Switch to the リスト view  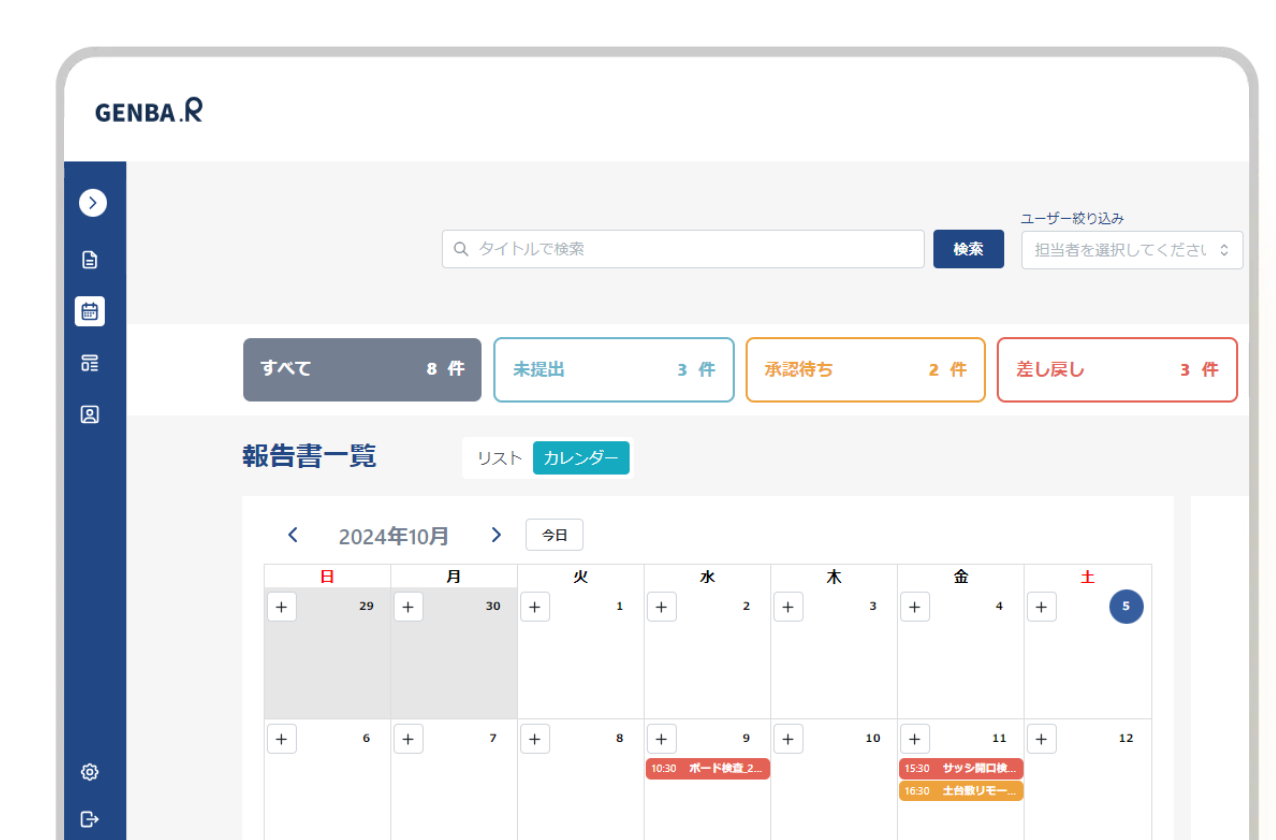pos(499,458)
